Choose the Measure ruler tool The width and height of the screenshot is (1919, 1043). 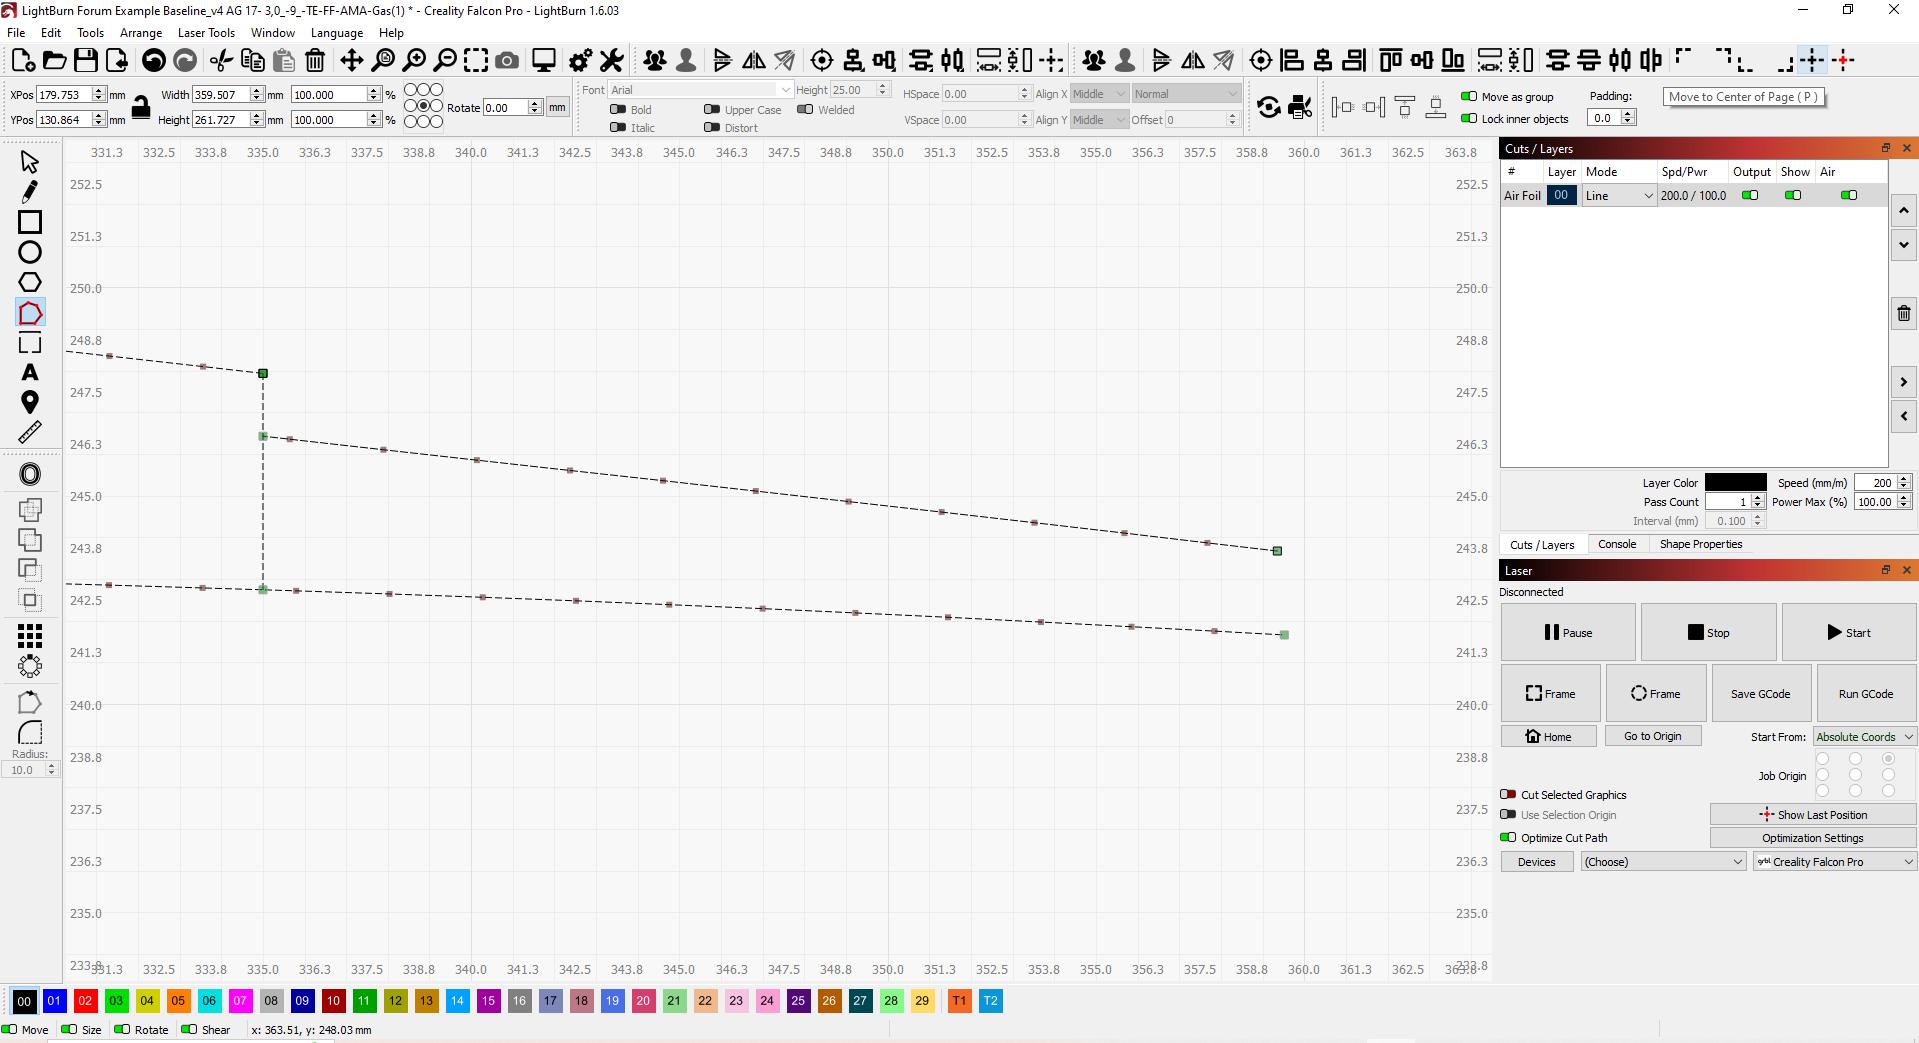pos(30,432)
